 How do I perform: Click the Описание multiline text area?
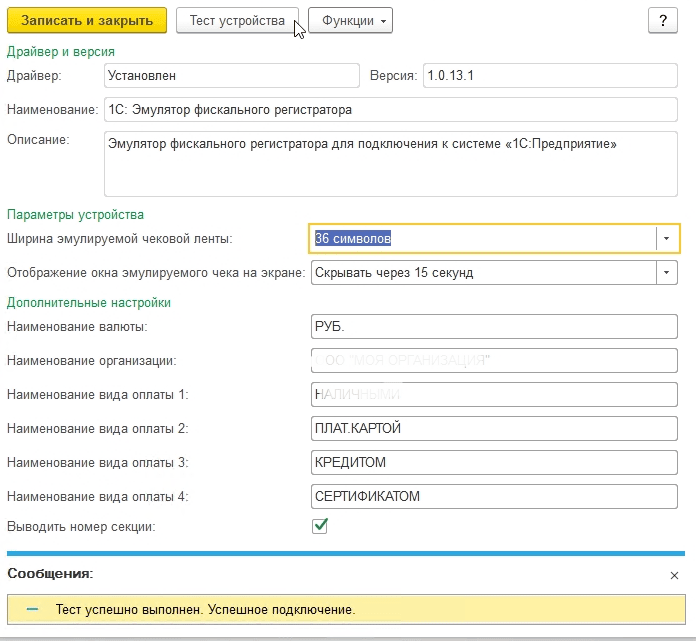pyautogui.click(x=390, y=163)
